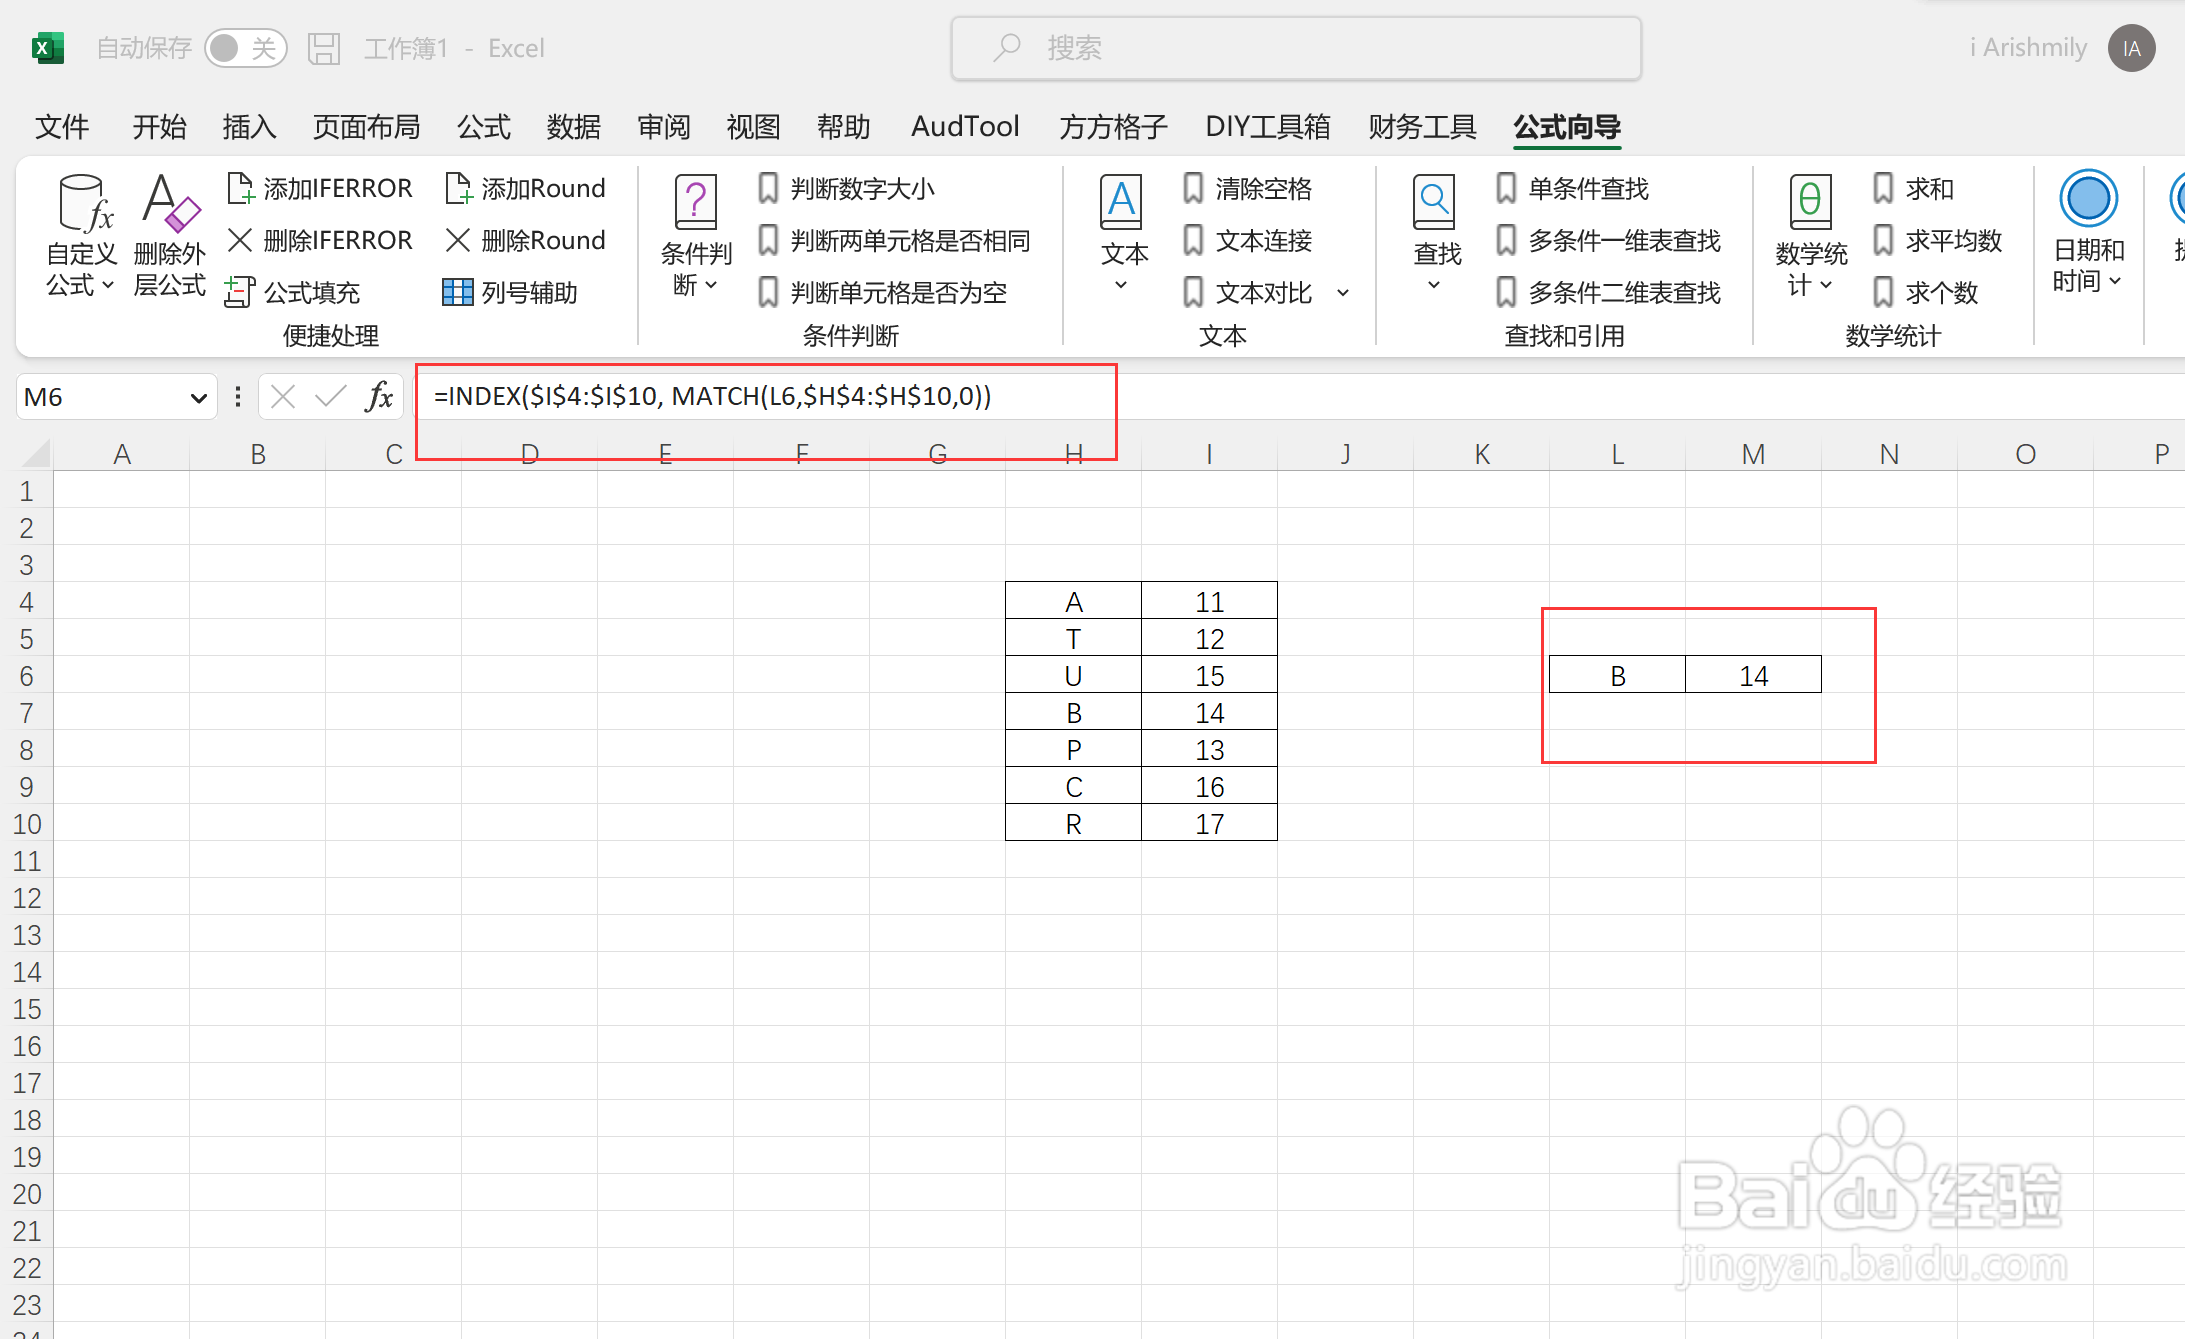Select column header M
The image size is (2185, 1339).
(1753, 454)
